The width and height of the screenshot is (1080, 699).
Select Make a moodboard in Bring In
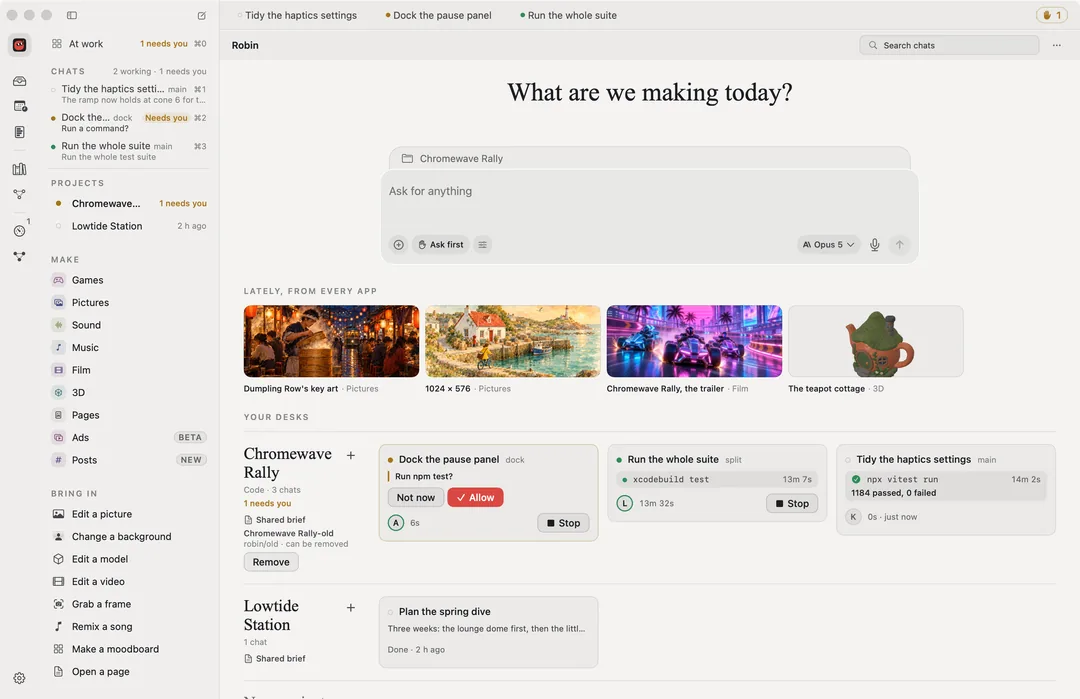pyautogui.click(x=128, y=649)
